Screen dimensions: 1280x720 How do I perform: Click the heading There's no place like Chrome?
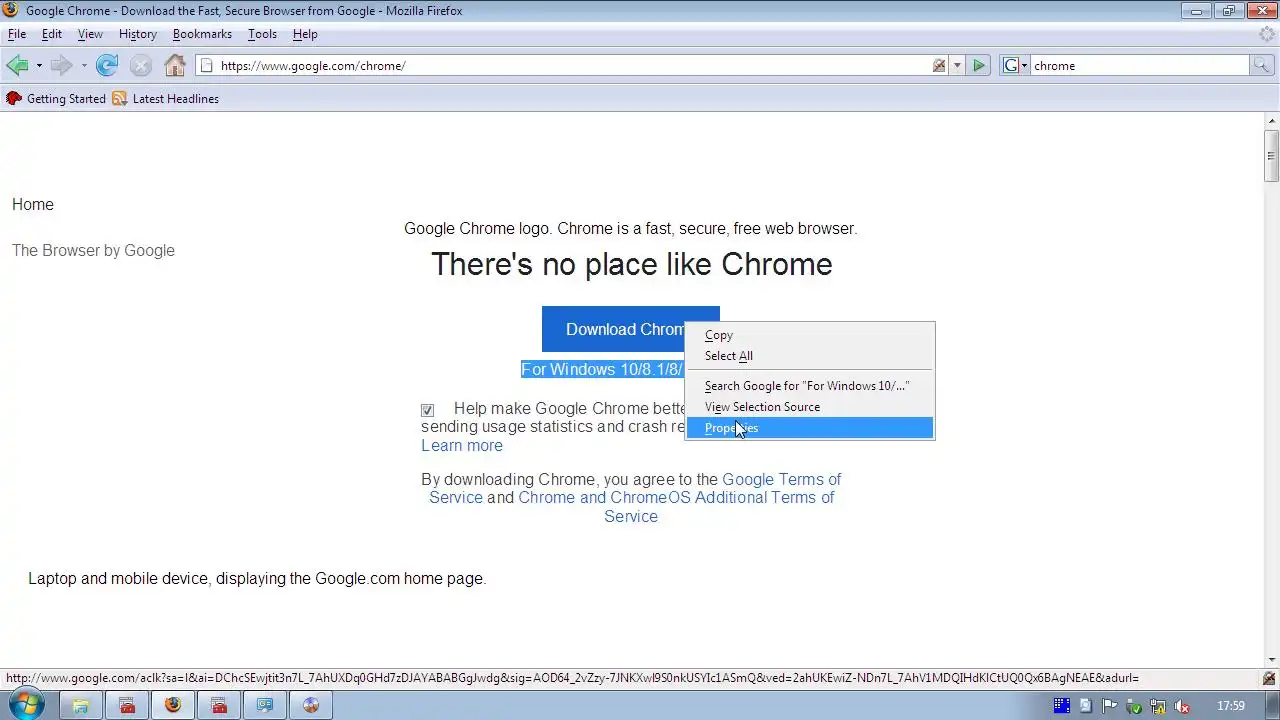point(631,264)
